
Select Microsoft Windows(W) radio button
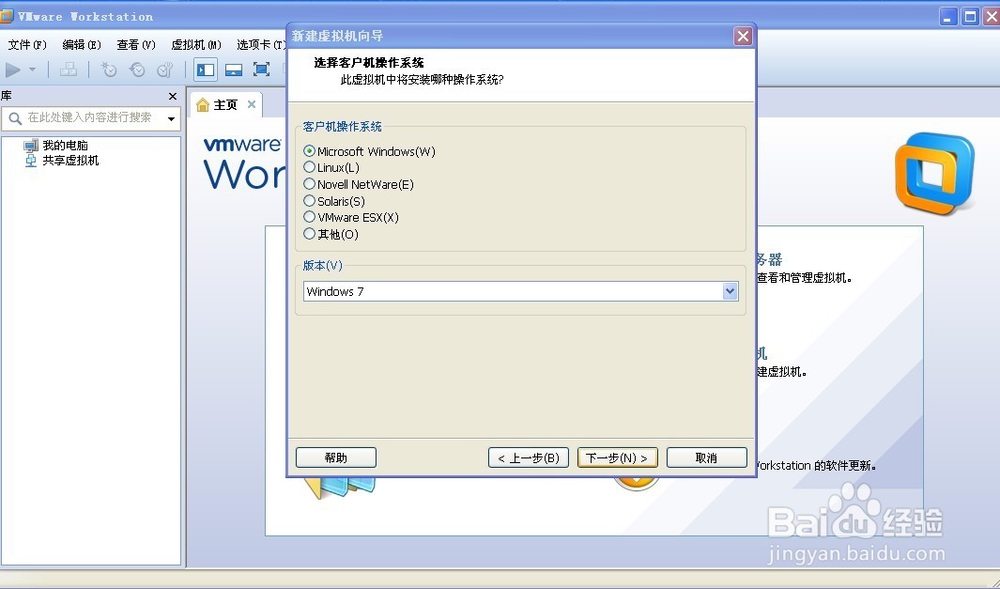point(309,151)
